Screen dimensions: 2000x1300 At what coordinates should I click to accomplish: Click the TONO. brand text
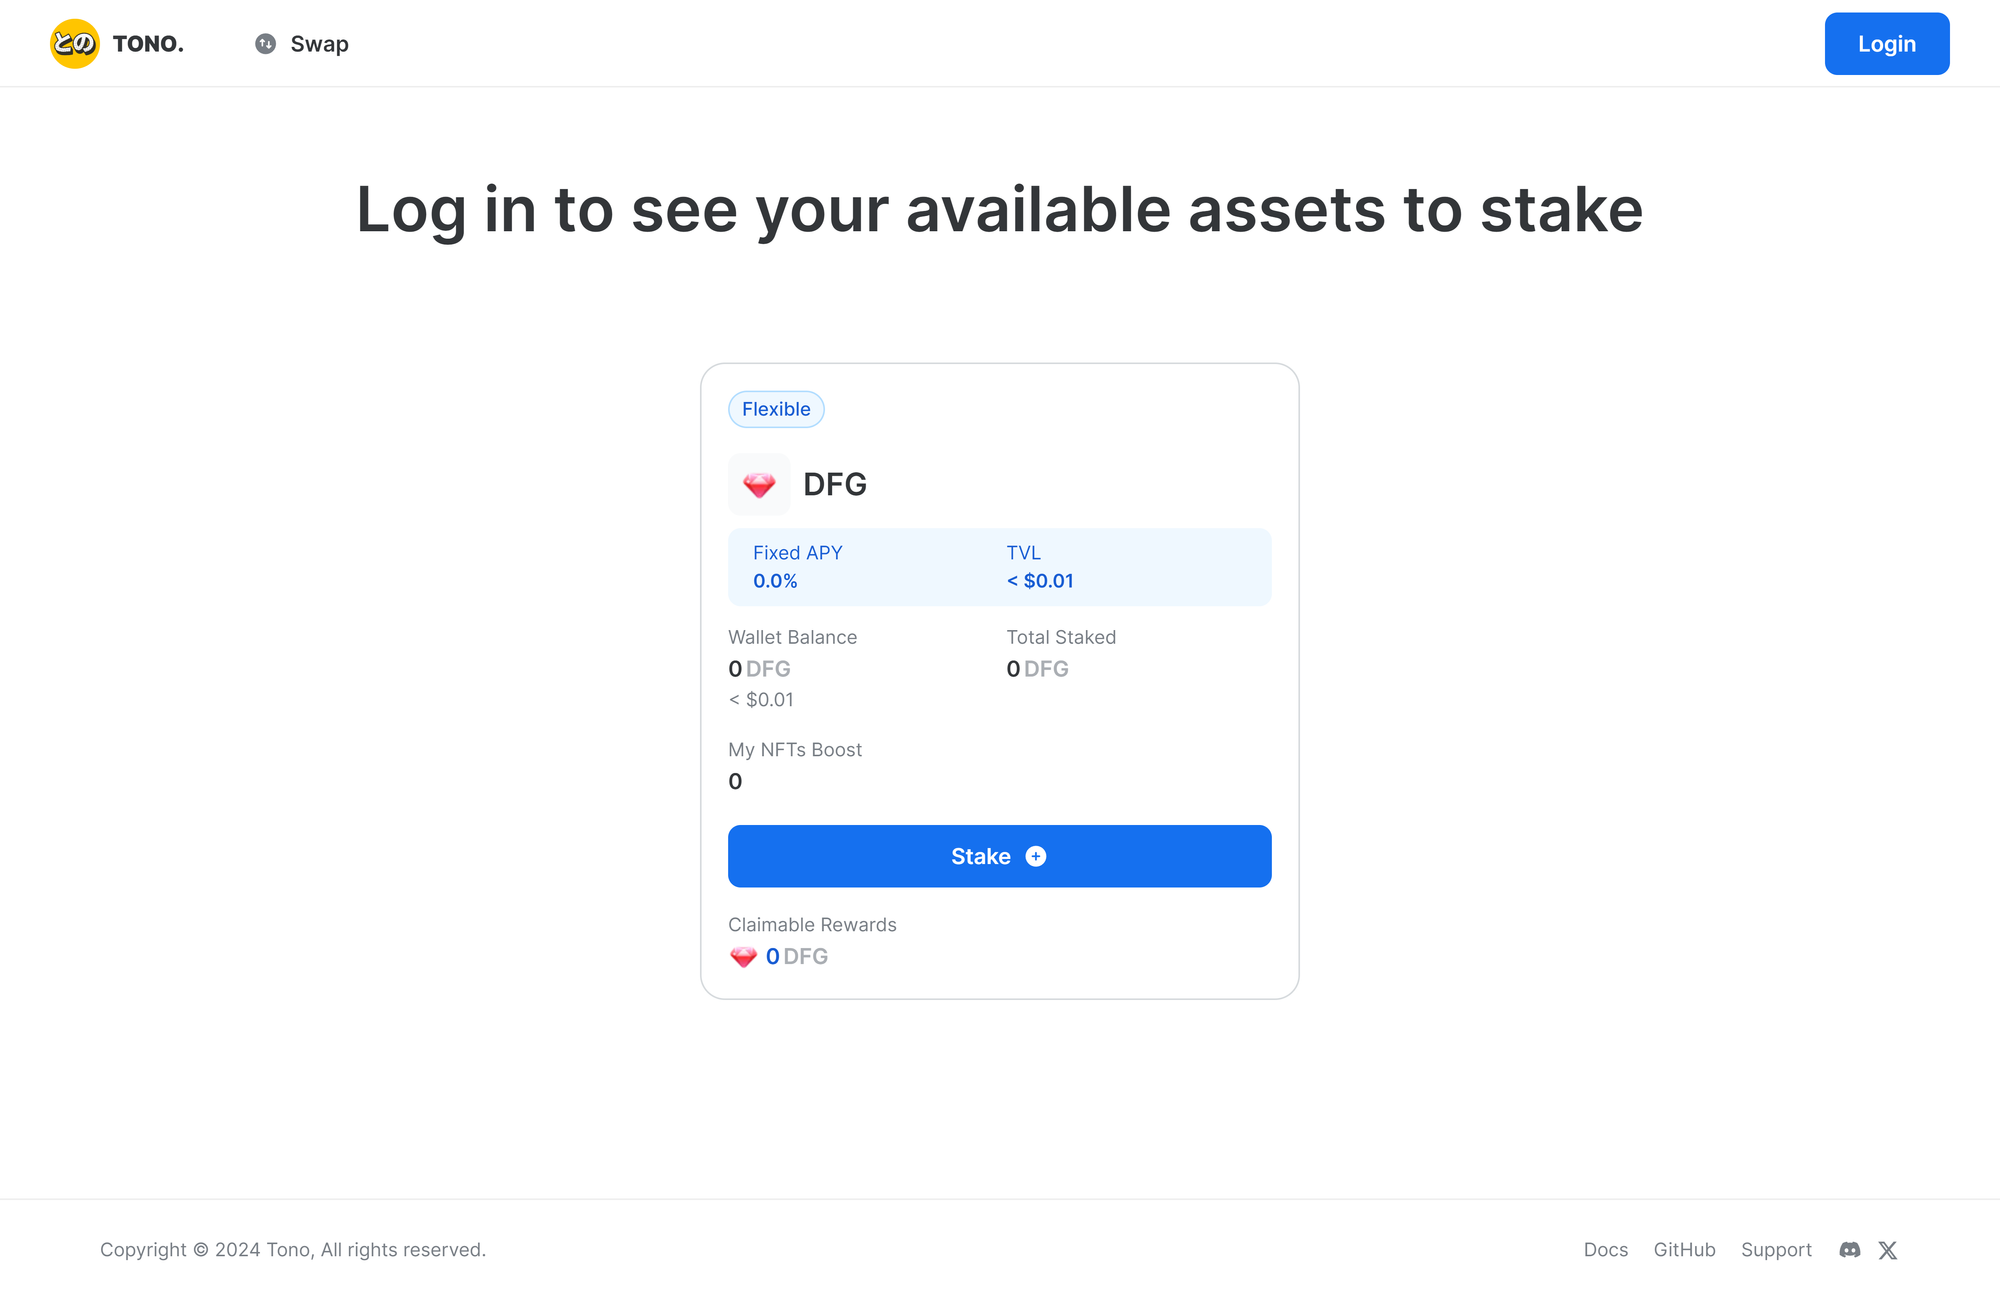(x=148, y=44)
